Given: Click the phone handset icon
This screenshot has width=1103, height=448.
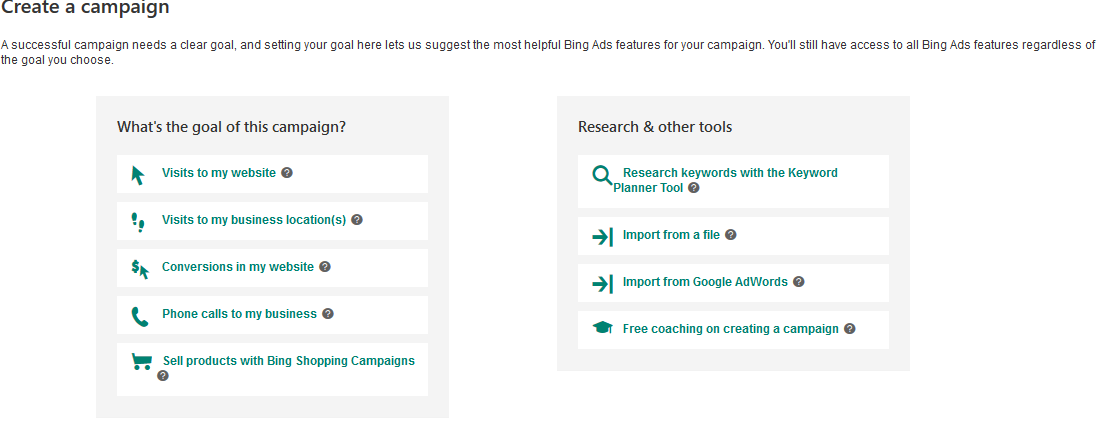Looking at the screenshot, I should pyautogui.click(x=140, y=317).
